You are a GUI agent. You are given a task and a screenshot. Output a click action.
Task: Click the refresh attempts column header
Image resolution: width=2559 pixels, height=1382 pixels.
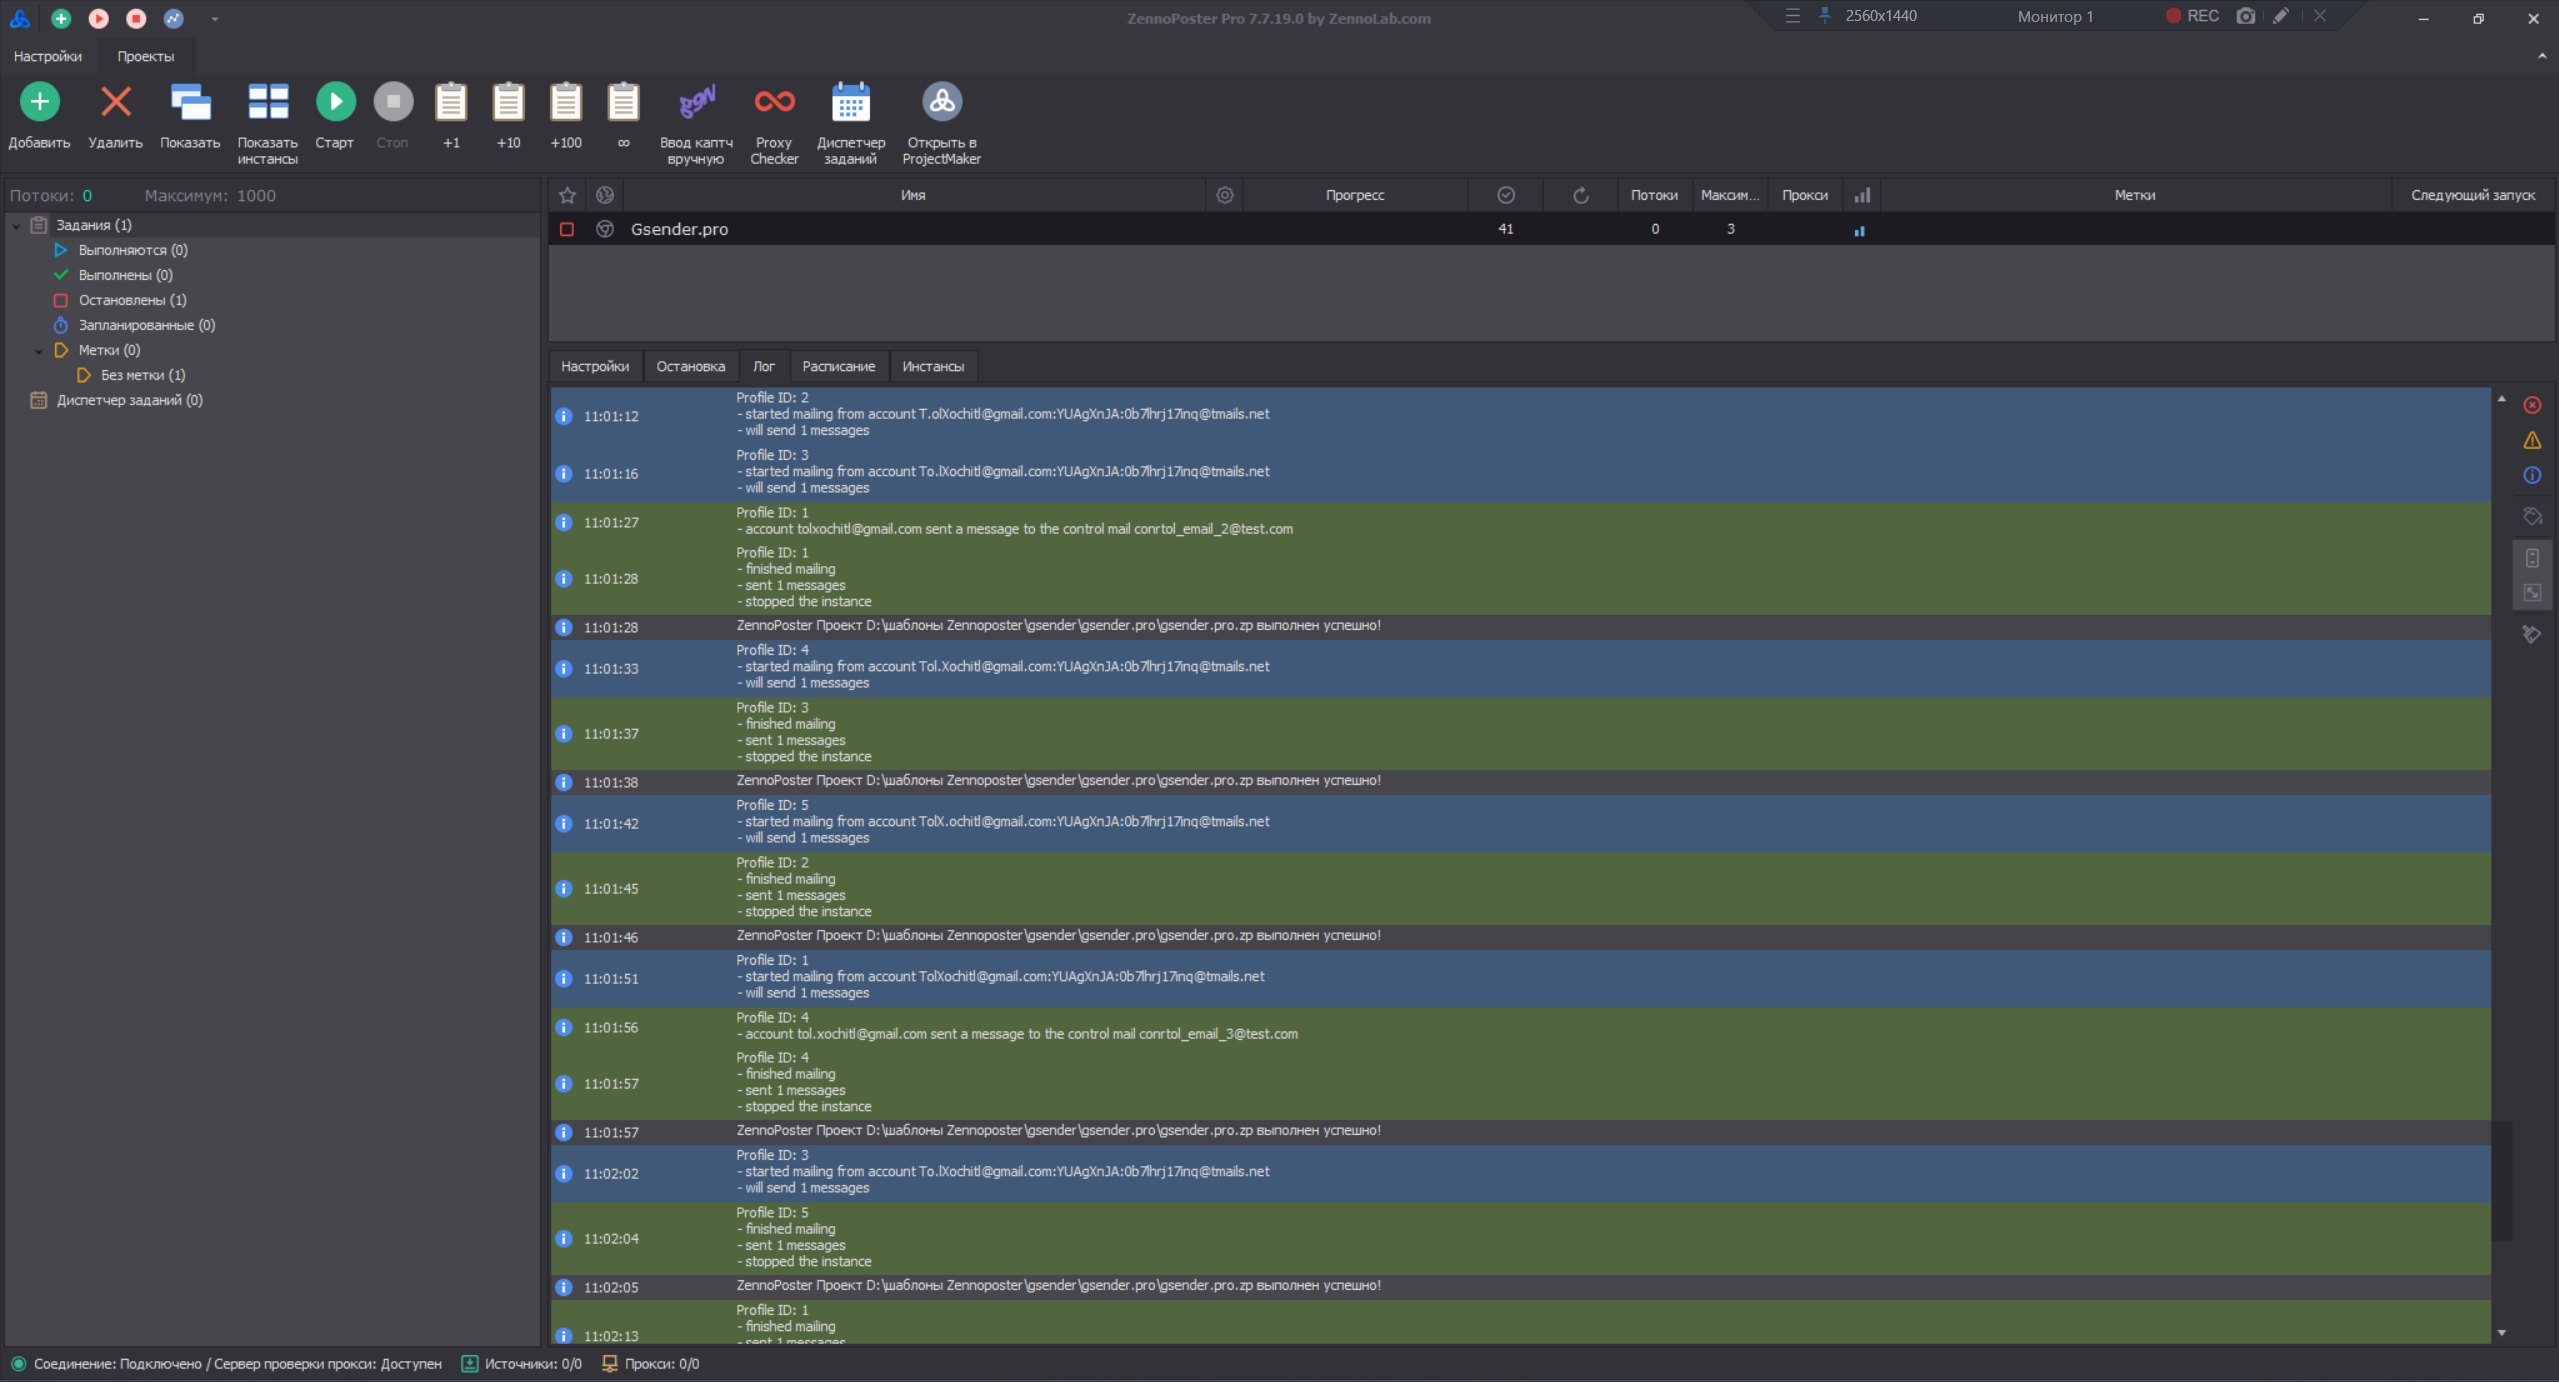click(1581, 195)
